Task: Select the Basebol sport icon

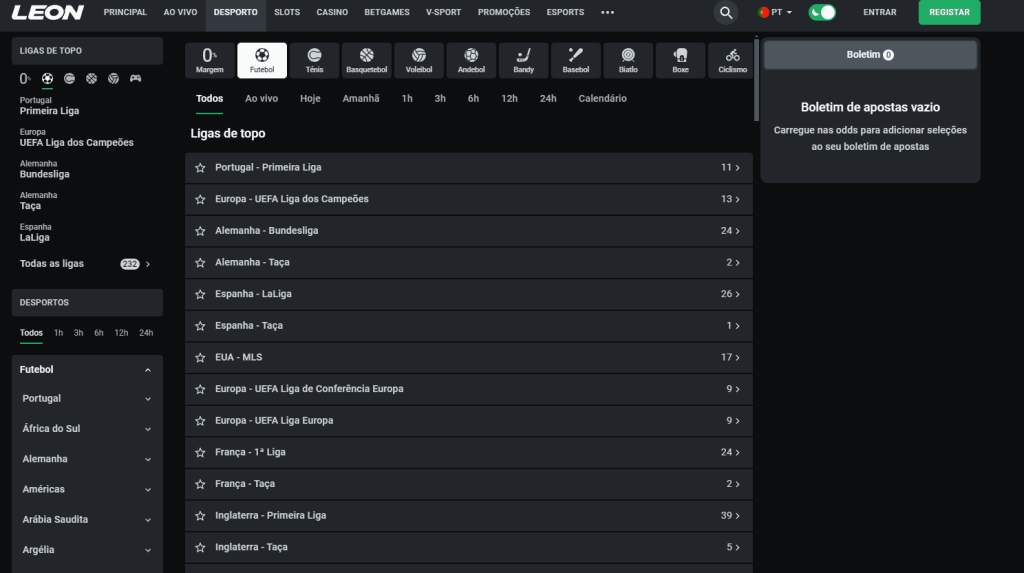Action: (x=575, y=60)
